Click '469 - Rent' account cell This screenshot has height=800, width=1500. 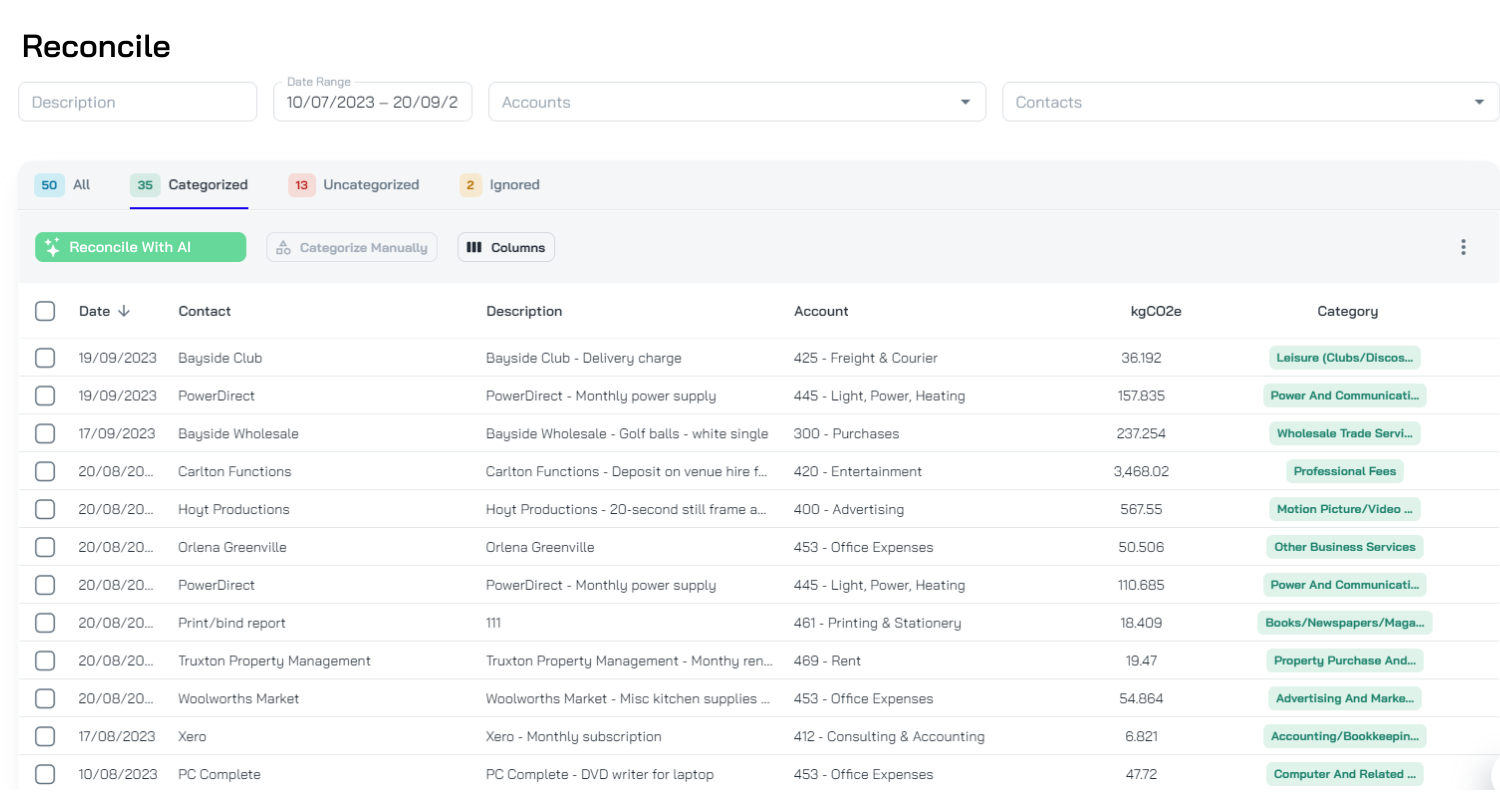[x=827, y=660]
